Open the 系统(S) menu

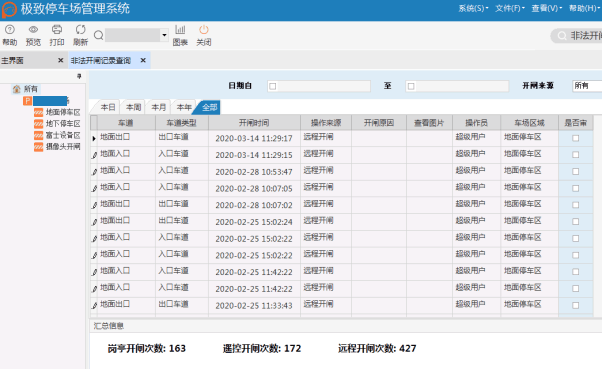[x=473, y=8]
